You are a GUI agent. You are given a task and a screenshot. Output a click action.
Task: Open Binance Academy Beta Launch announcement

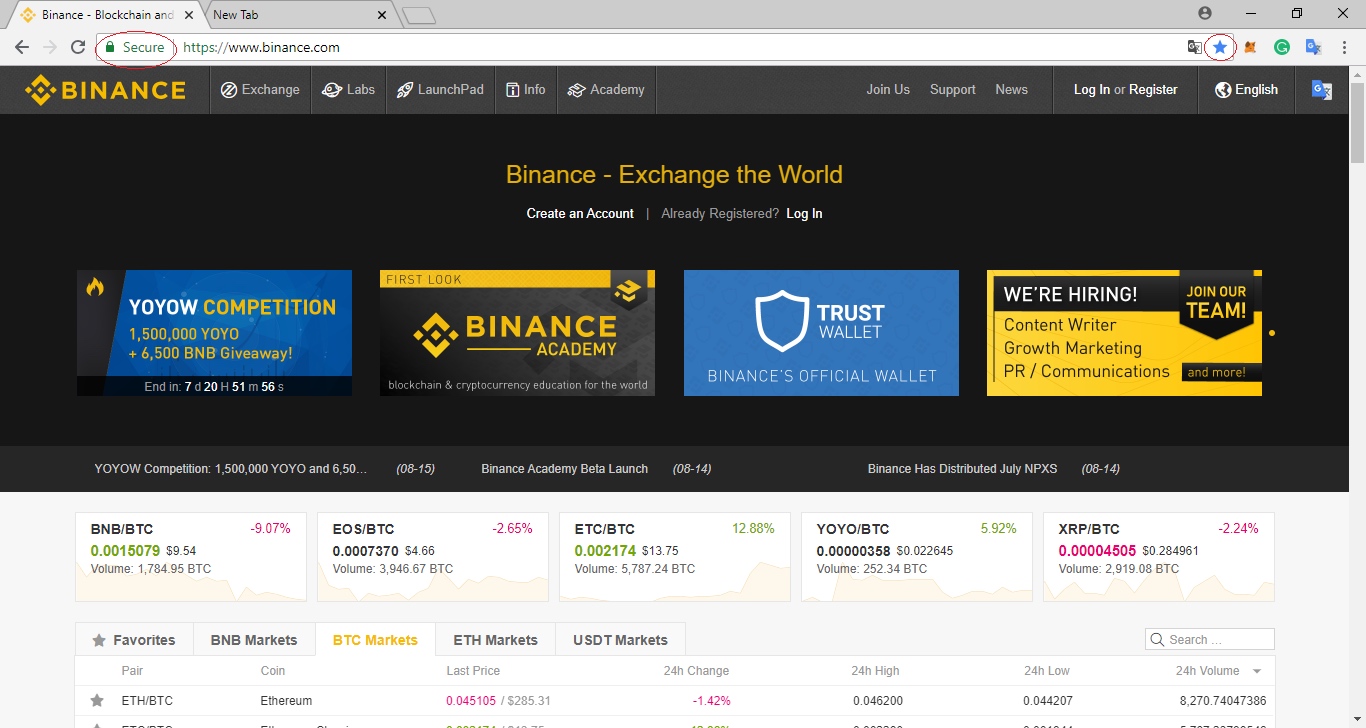(564, 469)
